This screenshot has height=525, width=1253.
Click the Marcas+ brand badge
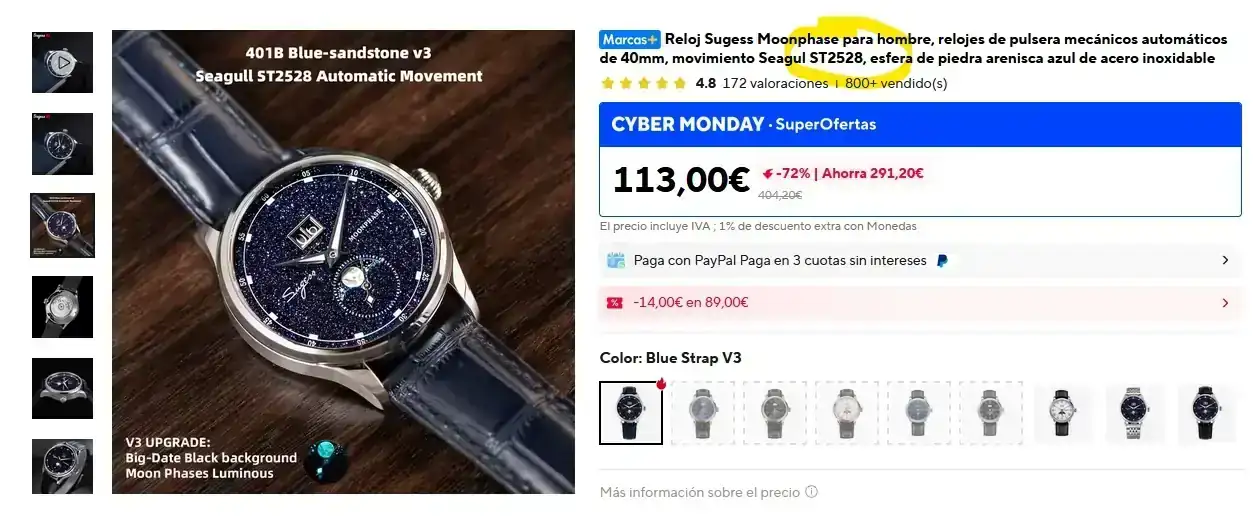coord(630,39)
